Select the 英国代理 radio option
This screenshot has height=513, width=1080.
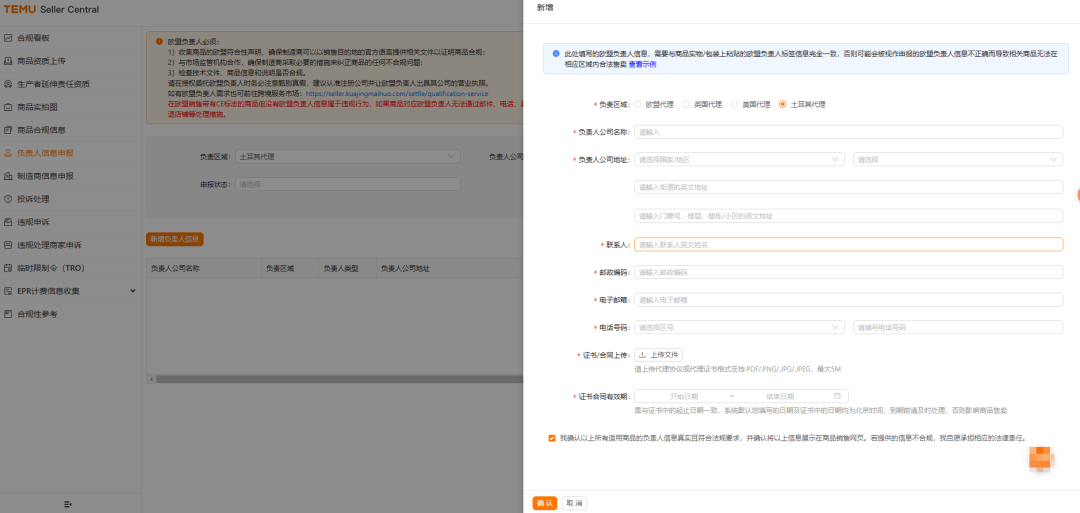[687, 104]
